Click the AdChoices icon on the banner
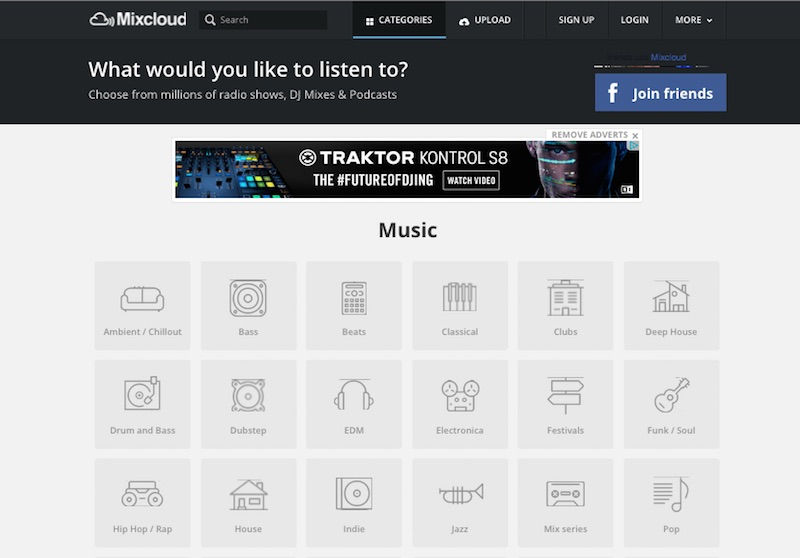800x558 pixels. 633,145
